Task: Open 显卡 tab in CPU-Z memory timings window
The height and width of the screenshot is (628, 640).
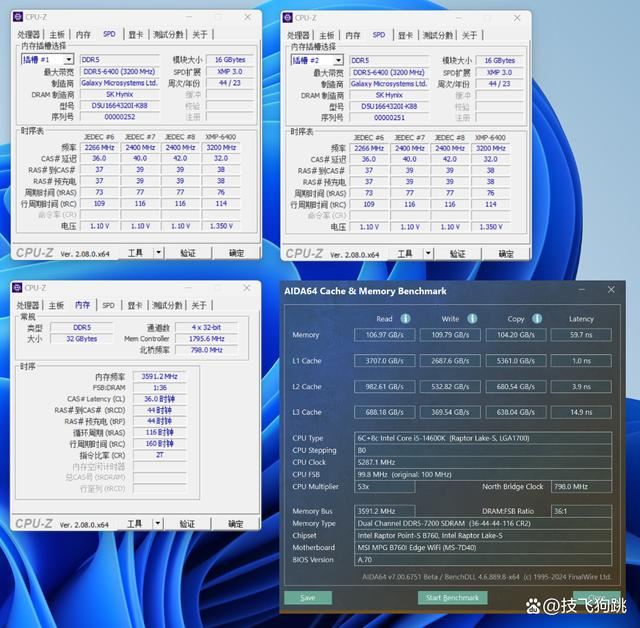Action: 135,305
